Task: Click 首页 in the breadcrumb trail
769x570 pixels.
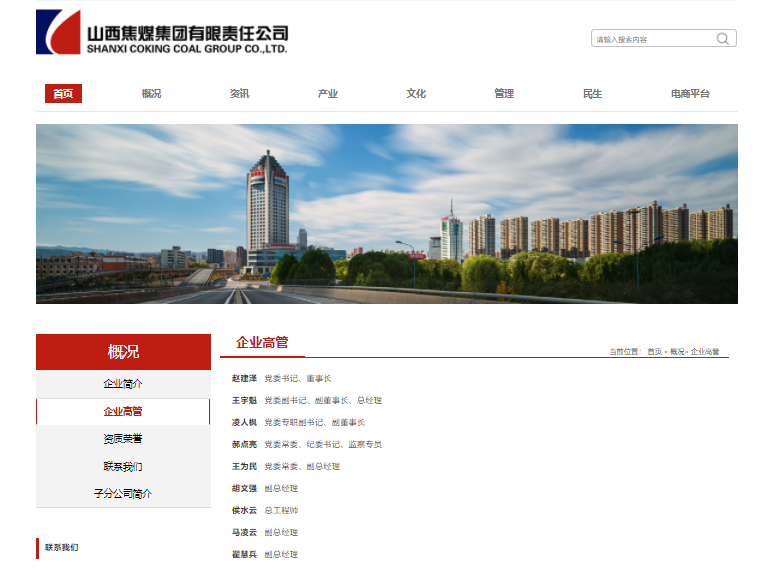Action: [654, 352]
